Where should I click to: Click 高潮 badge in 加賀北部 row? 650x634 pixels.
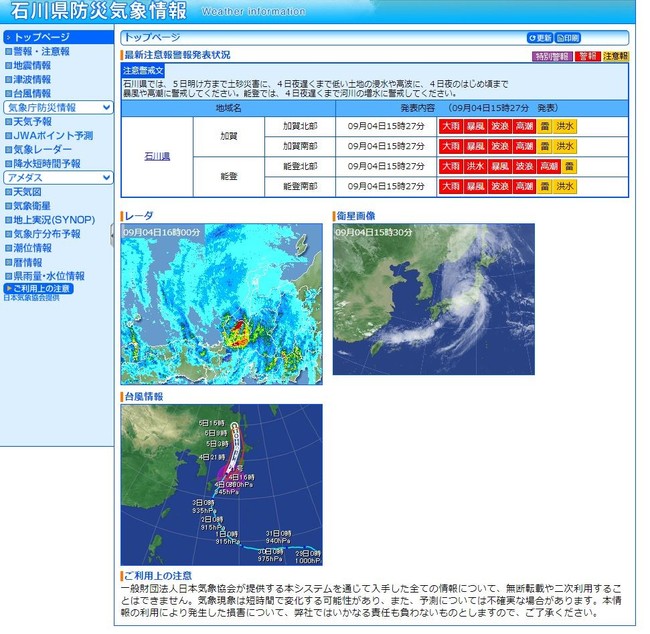tap(524, 126)
